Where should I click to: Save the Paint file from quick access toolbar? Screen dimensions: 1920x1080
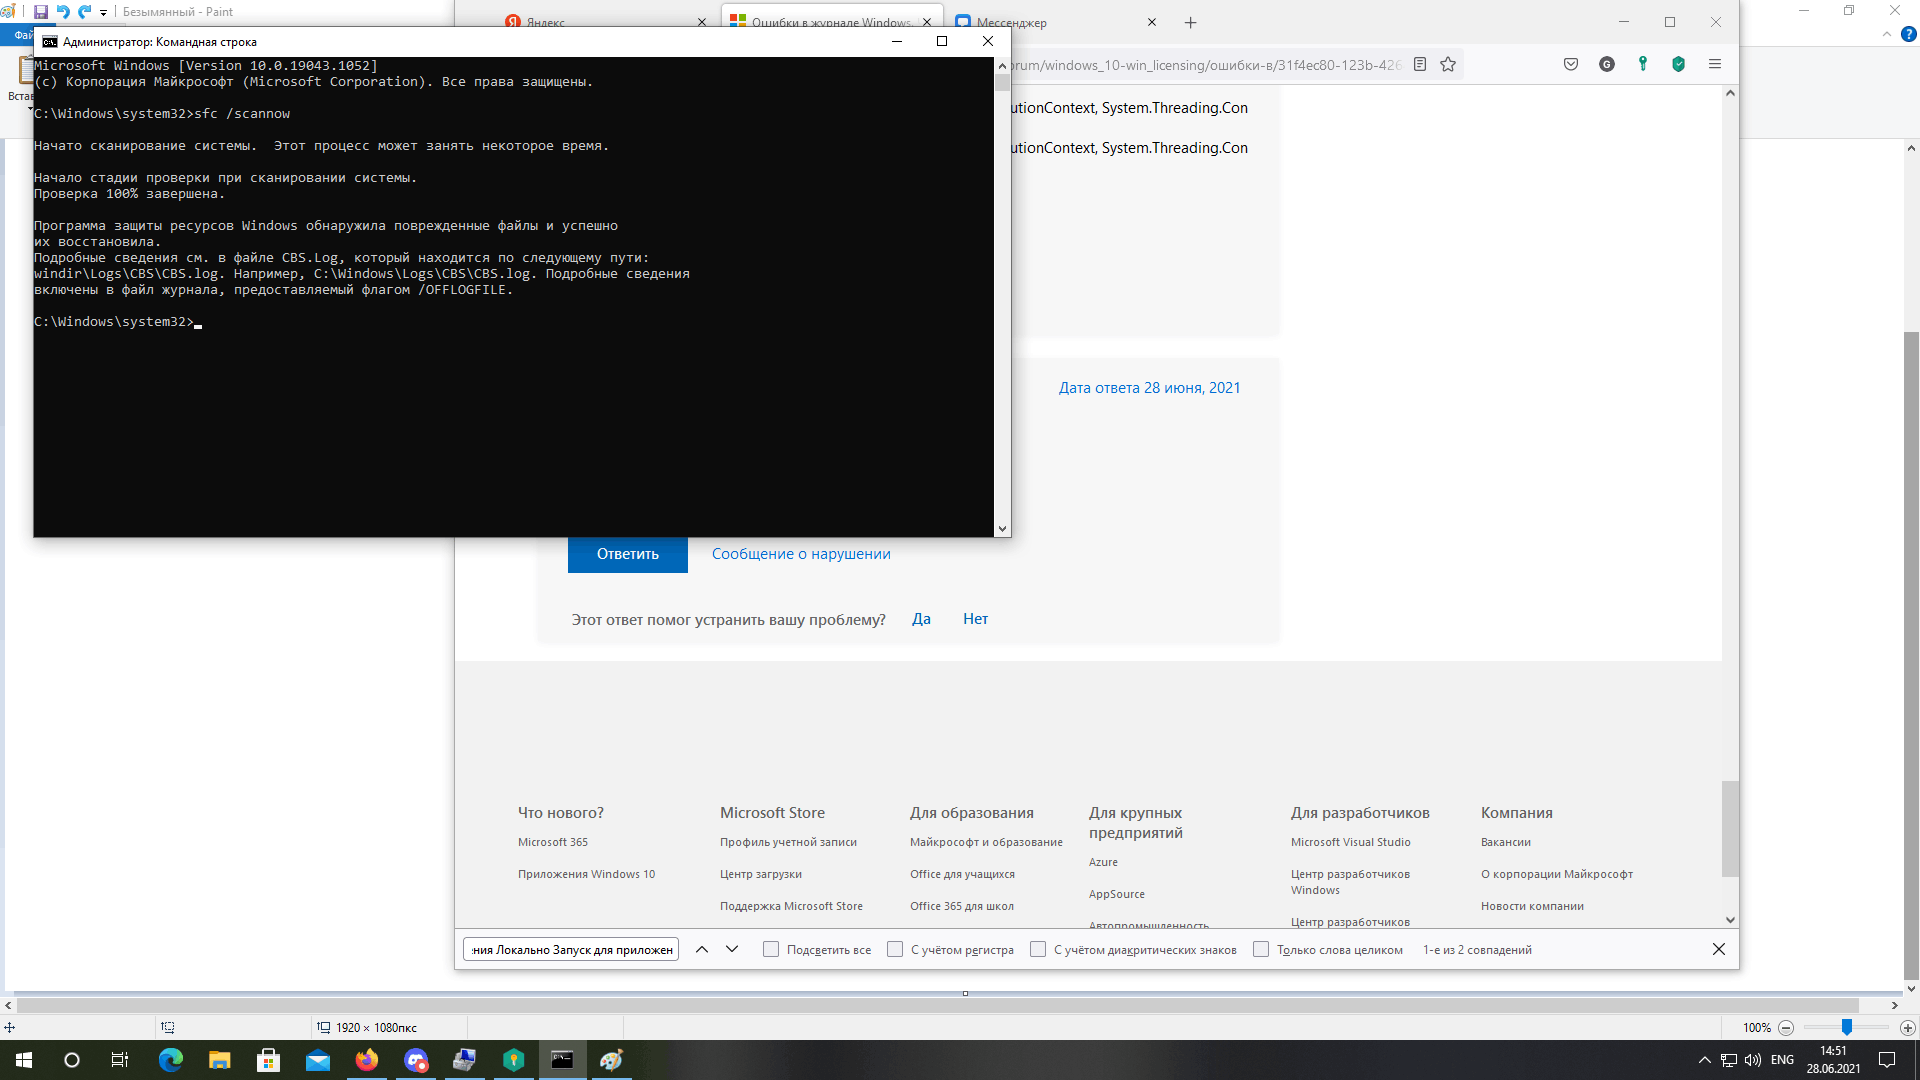(x=41, y=12)
